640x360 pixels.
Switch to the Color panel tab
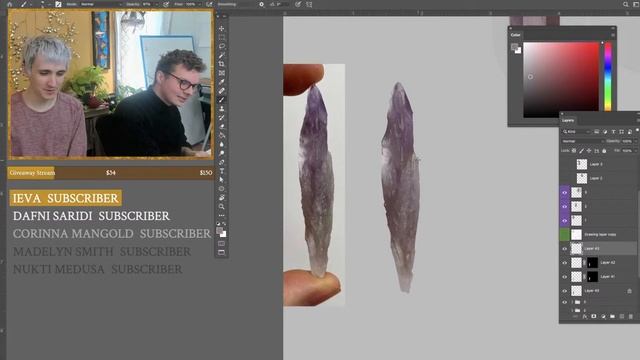click(x=516, y=35)
